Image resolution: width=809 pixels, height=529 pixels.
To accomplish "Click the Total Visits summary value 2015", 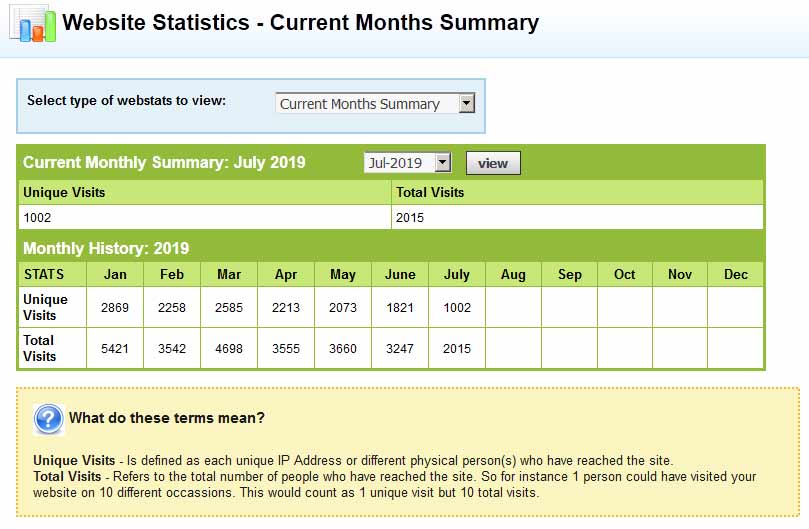I will click(410, 218).
